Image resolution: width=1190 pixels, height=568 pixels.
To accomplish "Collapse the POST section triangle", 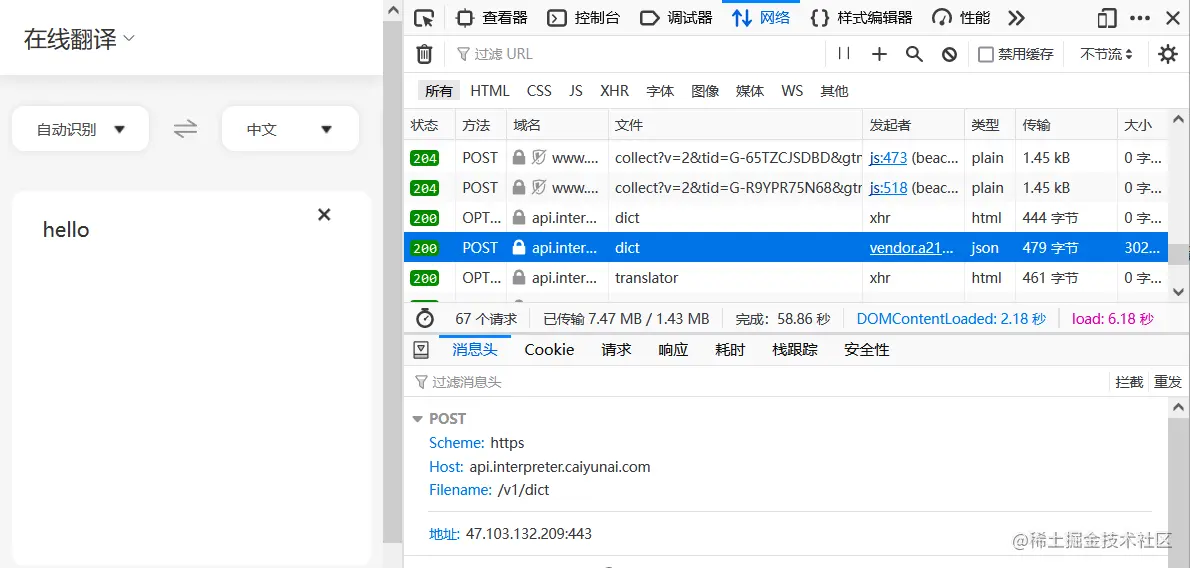I will pos(417,419).
